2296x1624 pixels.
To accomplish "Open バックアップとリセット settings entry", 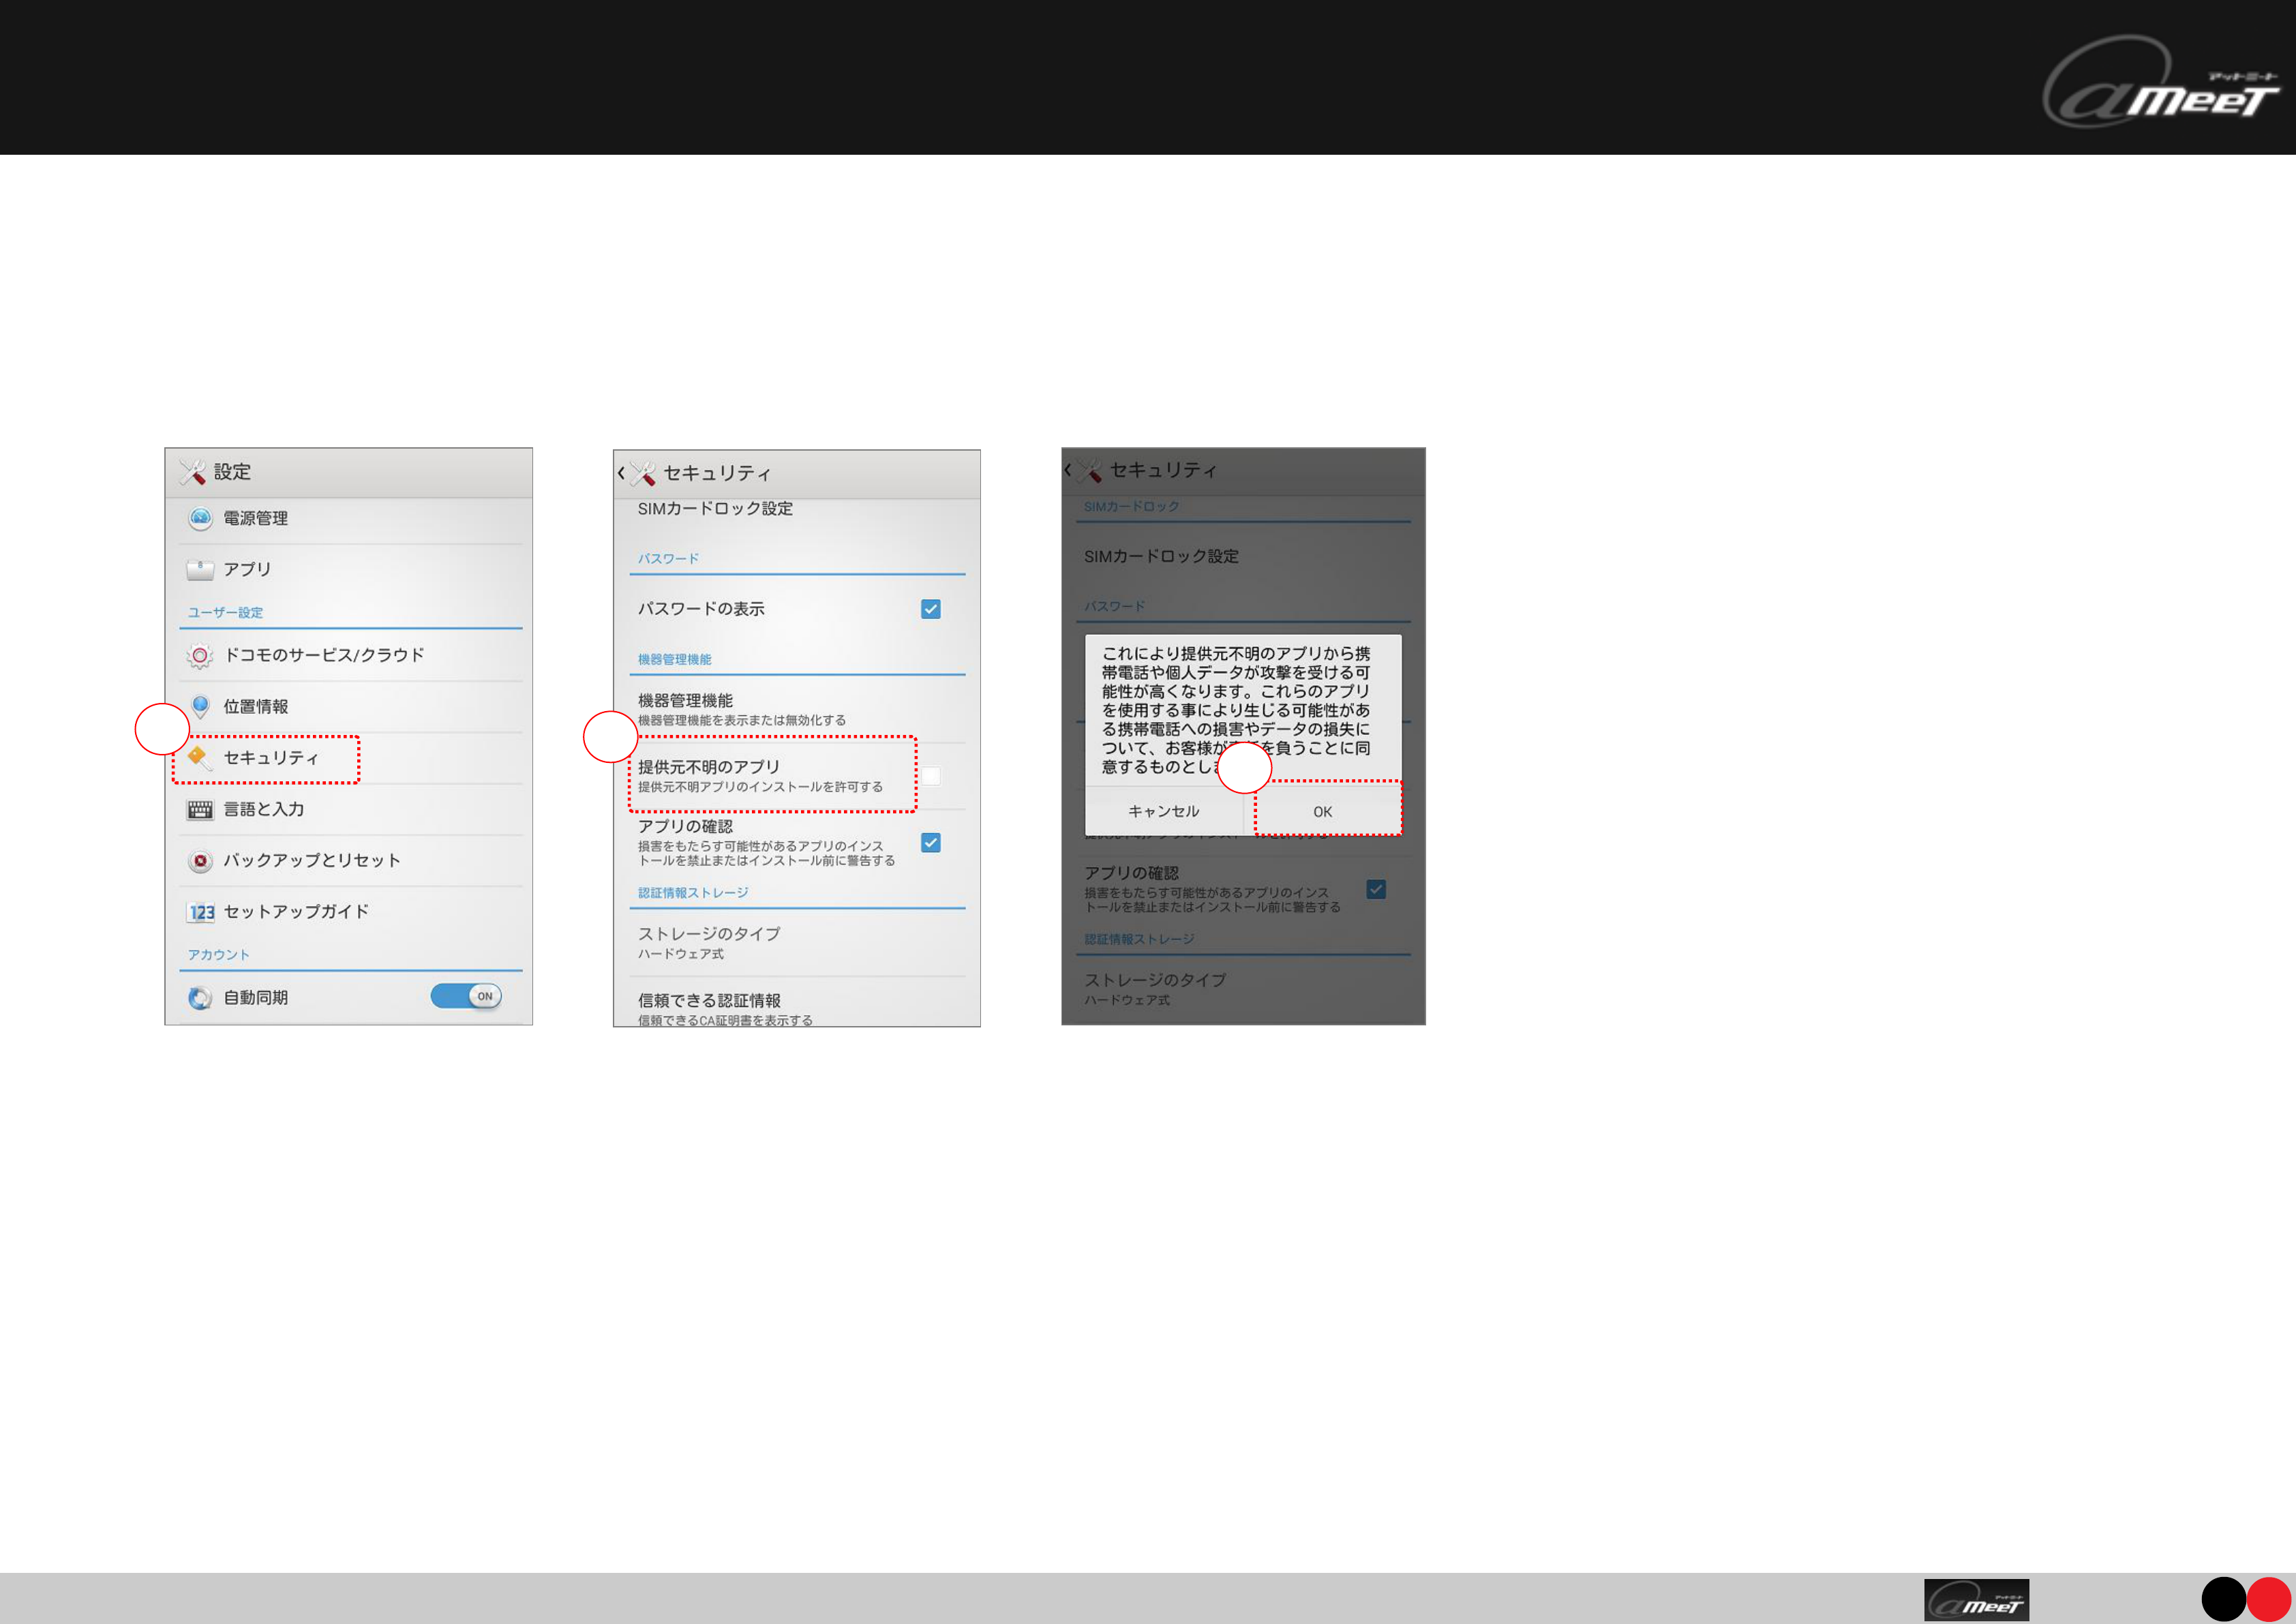I will [351, 861].
